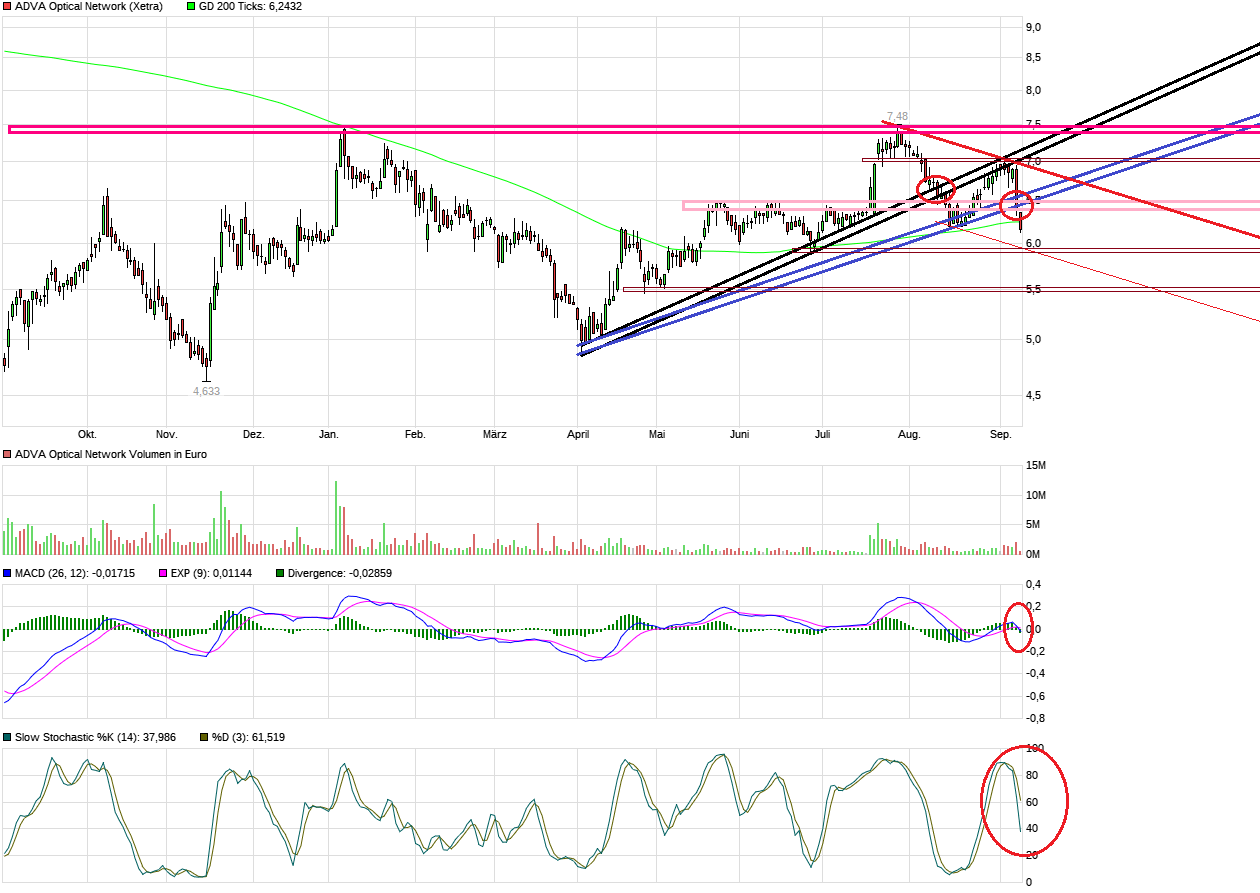Screen dimensions: 1260x893
Task: Click the '8,5' price axis value
Action: pos(1034,57)
